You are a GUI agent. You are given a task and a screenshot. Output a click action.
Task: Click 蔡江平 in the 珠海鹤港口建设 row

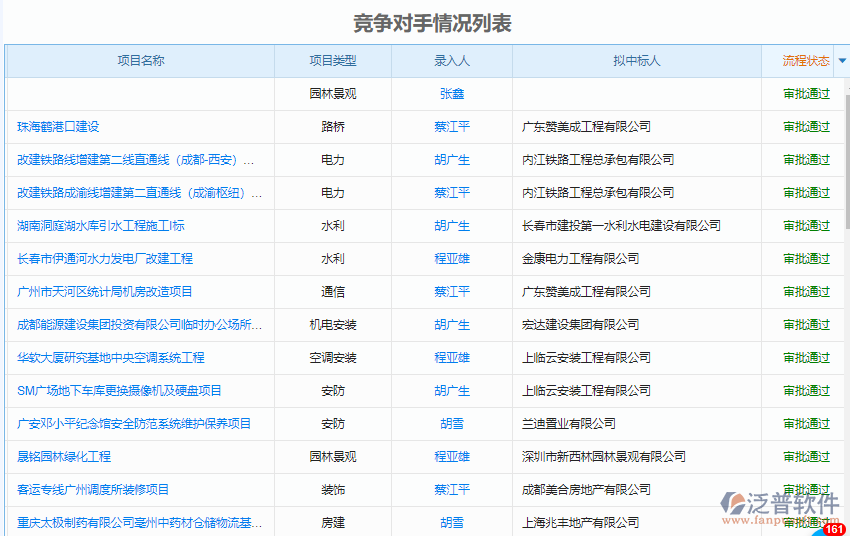click(452, 127)
